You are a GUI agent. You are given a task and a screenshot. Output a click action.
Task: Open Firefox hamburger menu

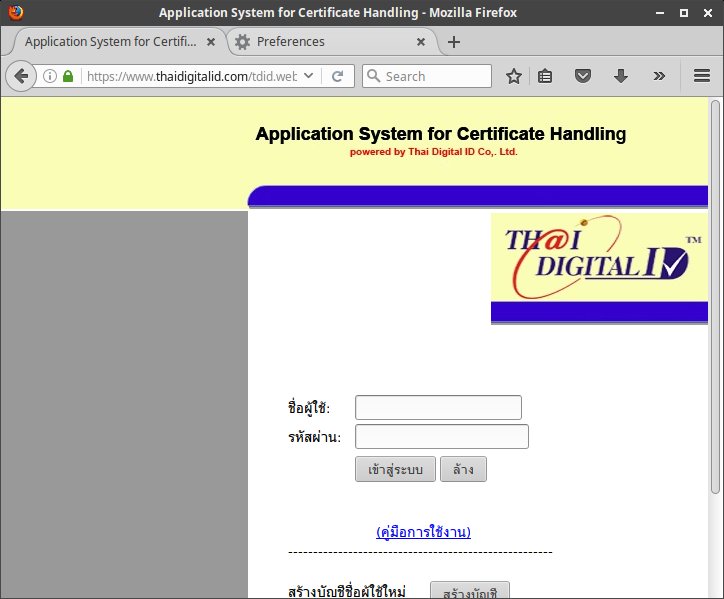click(702, 76)
